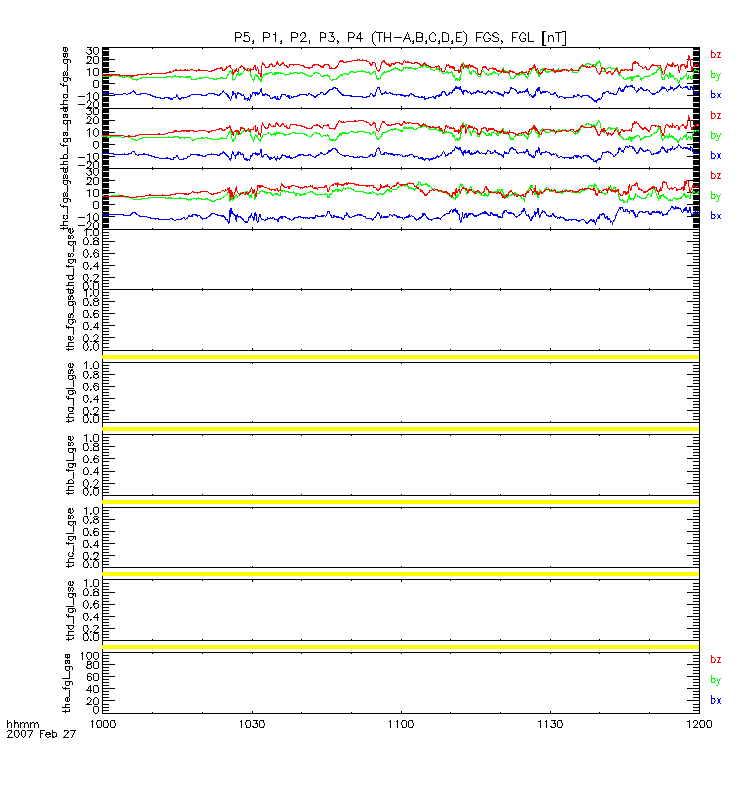
Task: Click the by legend label of the thb_fgs_gse panel
Action: [715, 136]
